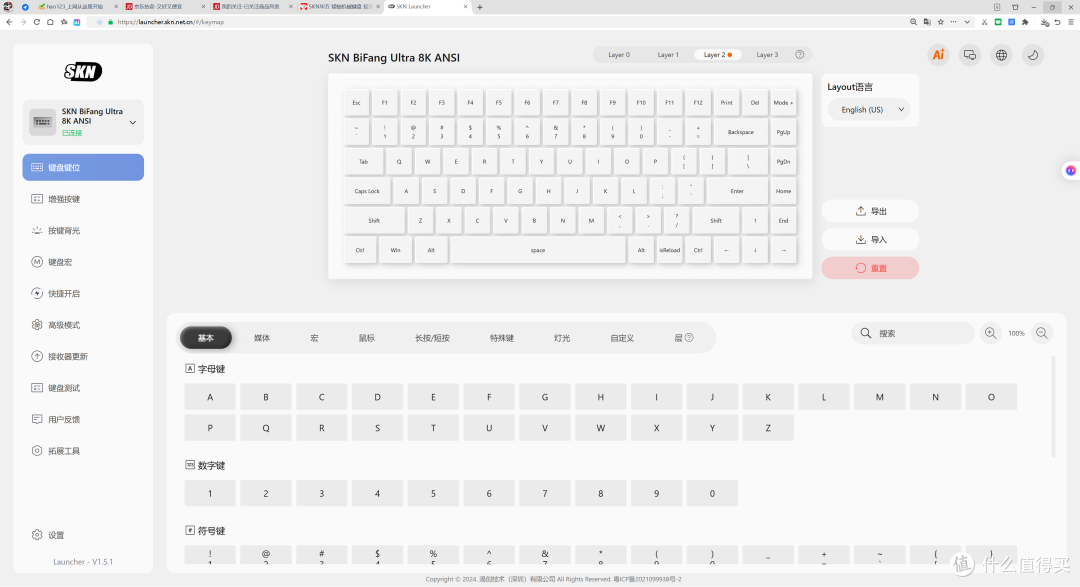Switch to the Layer 0 tab
This screenshot has height=587, width=1080.
click(619, 54)
